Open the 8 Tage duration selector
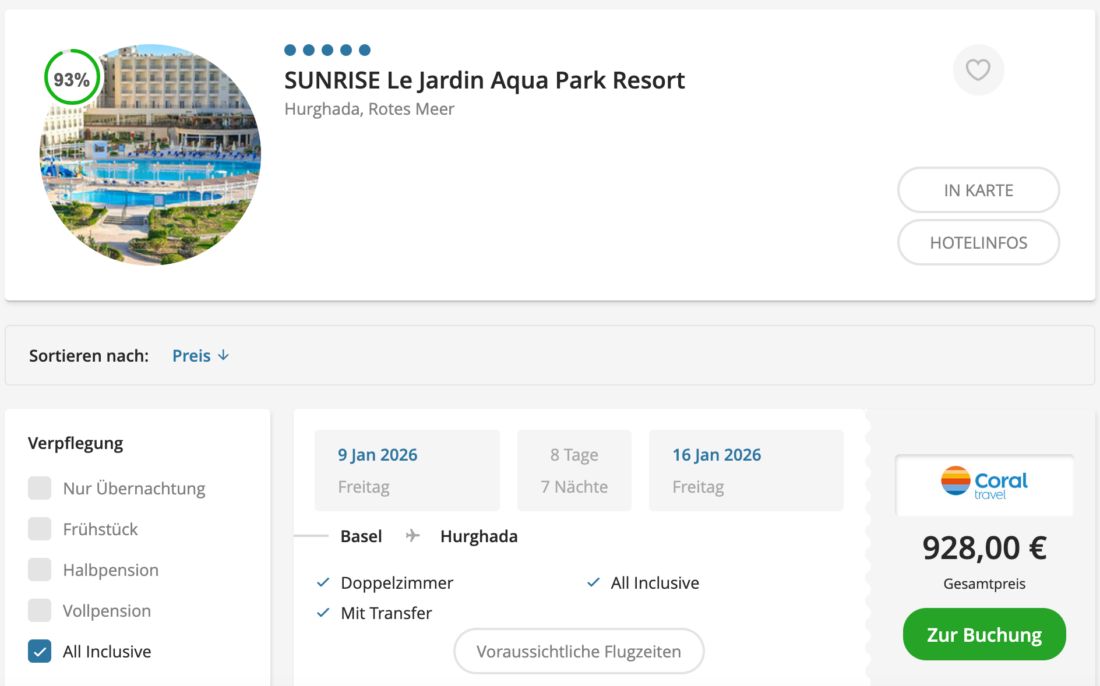 click(574, 470)
